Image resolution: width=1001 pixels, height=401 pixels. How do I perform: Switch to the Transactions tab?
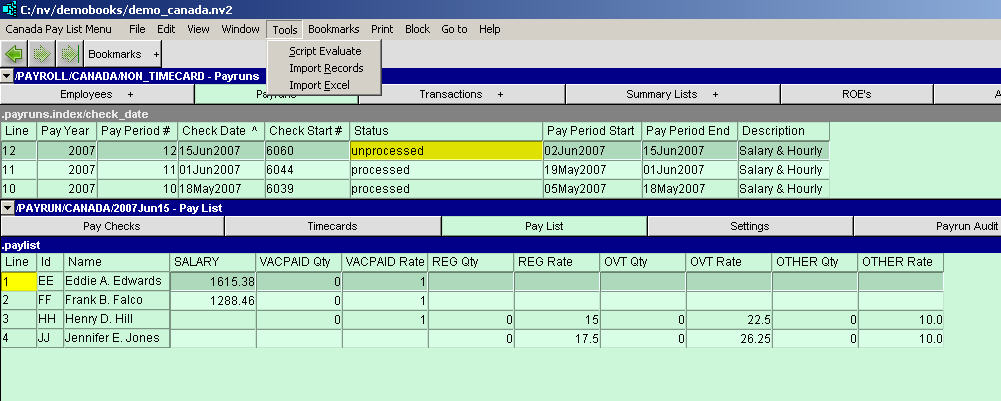click(x=461, y=94)
